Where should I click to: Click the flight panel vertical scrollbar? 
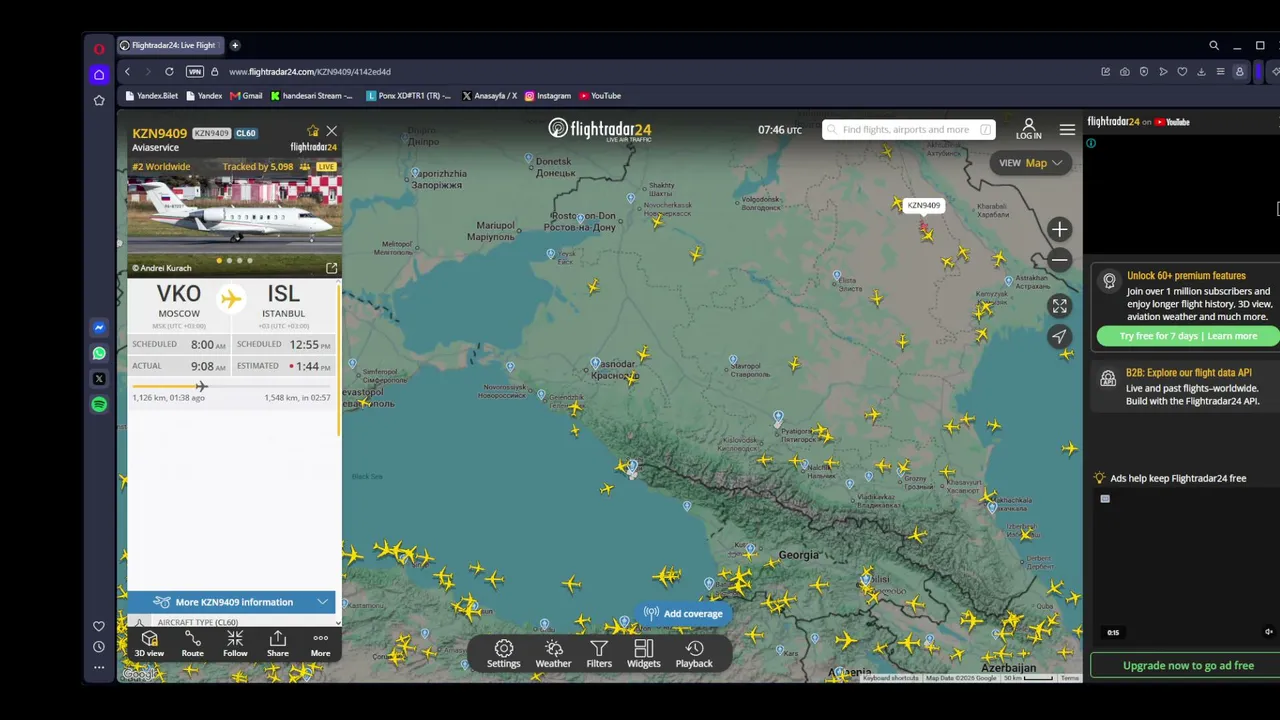click(339, 360)
